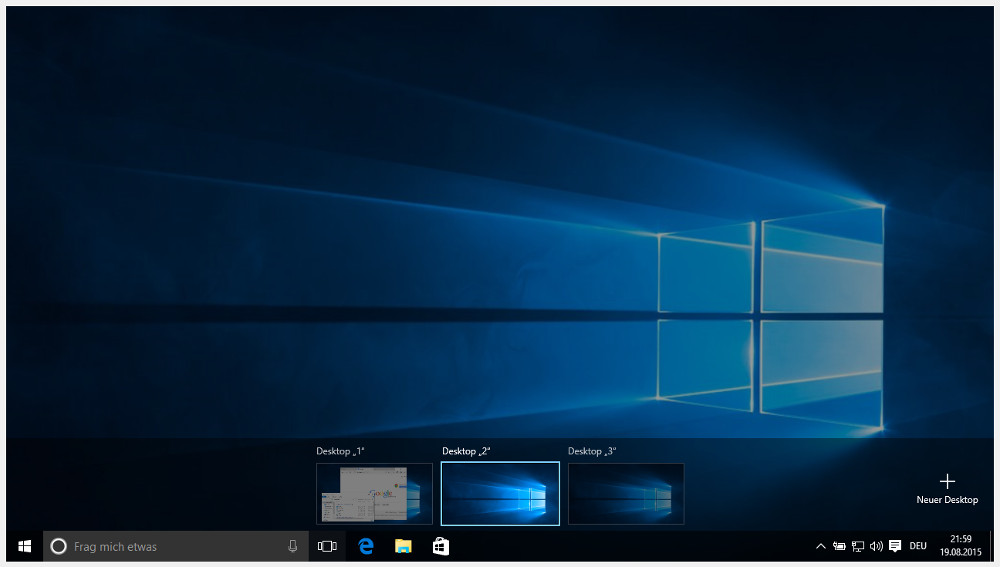Switch to the Desktop 3 thumbnail
The width and height of the screenshot is (1000, 567).
(626, 494)
